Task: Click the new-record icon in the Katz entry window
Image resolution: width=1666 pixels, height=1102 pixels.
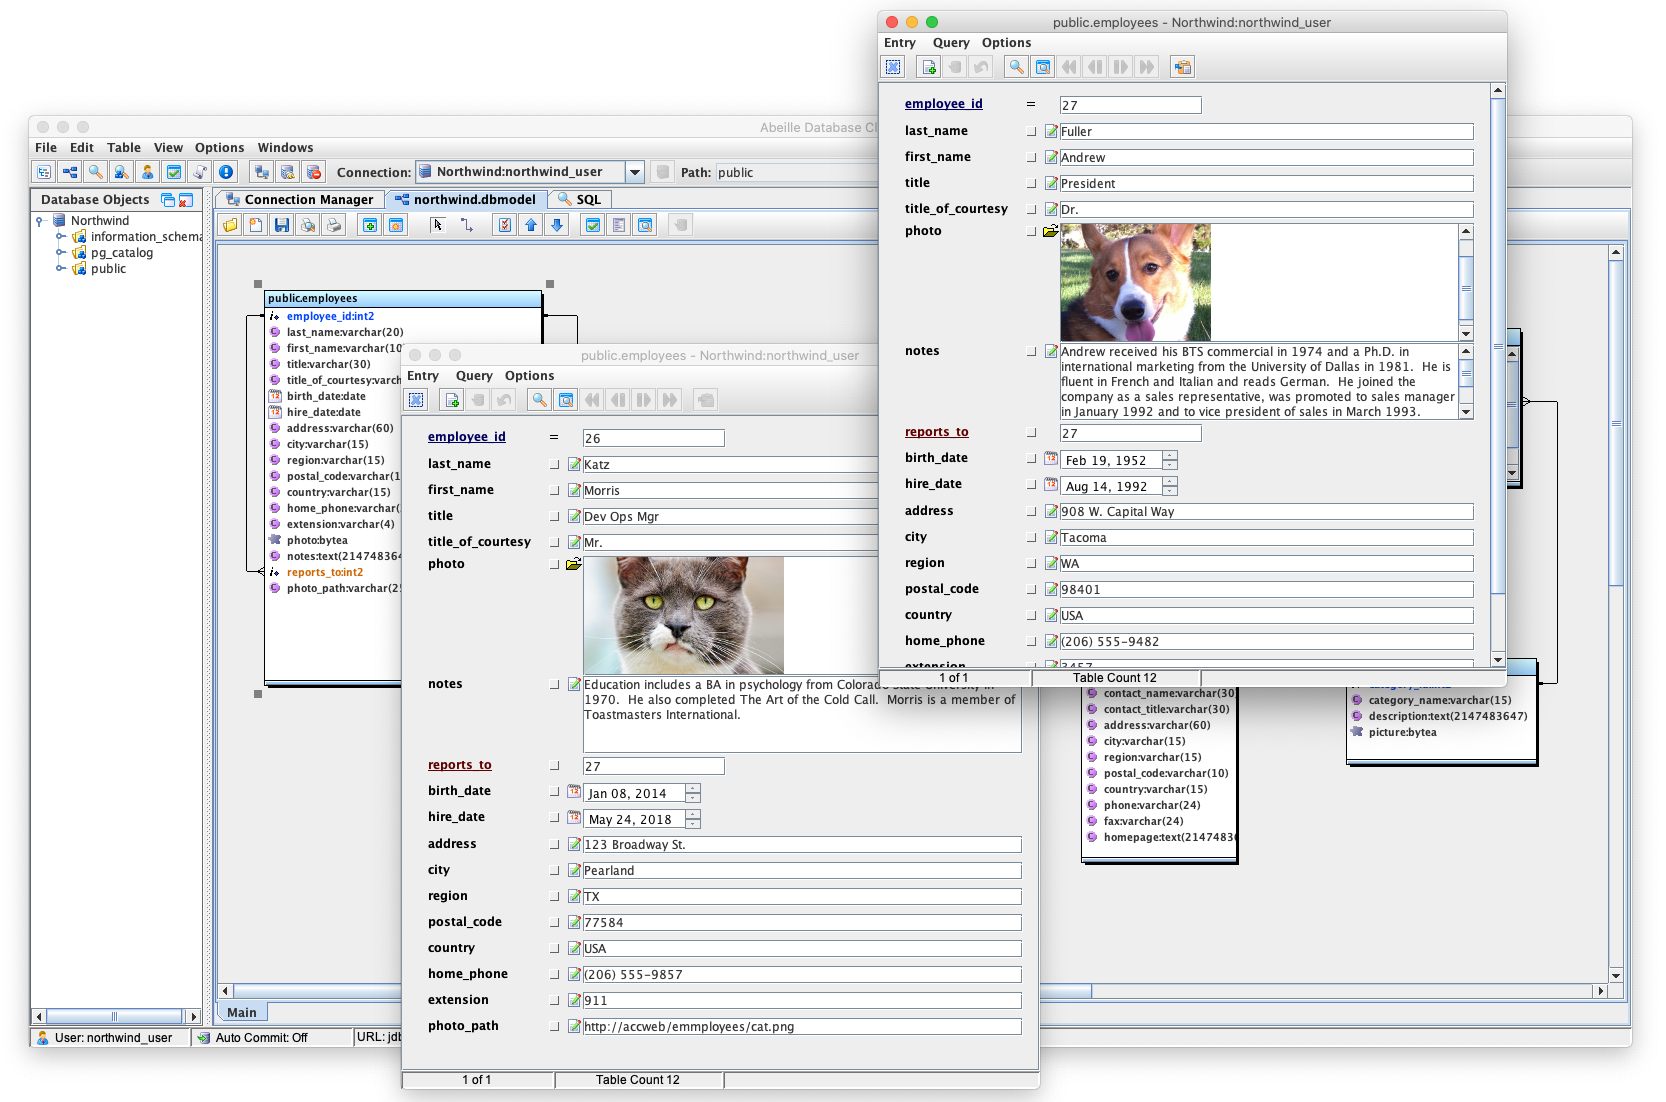Action: point(452,399)
